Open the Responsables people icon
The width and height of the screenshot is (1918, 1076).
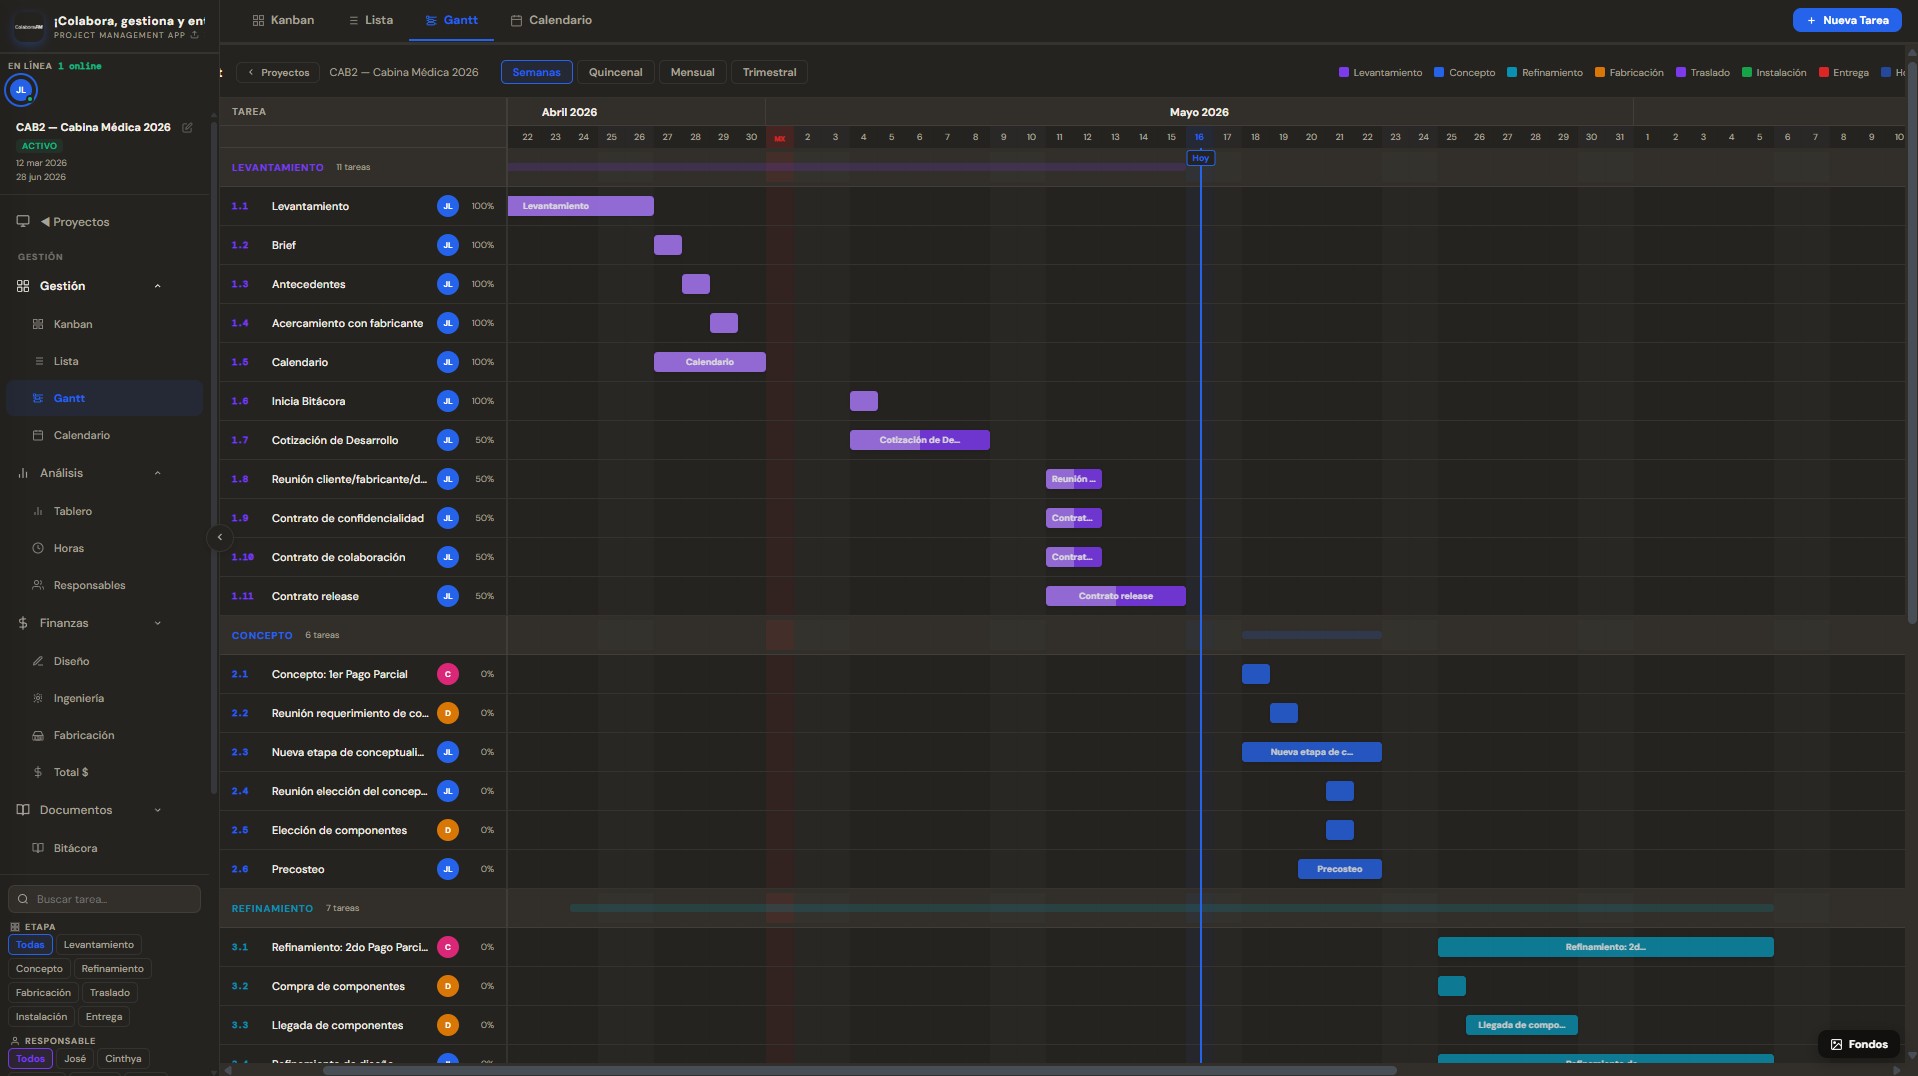tap(38, 585)
